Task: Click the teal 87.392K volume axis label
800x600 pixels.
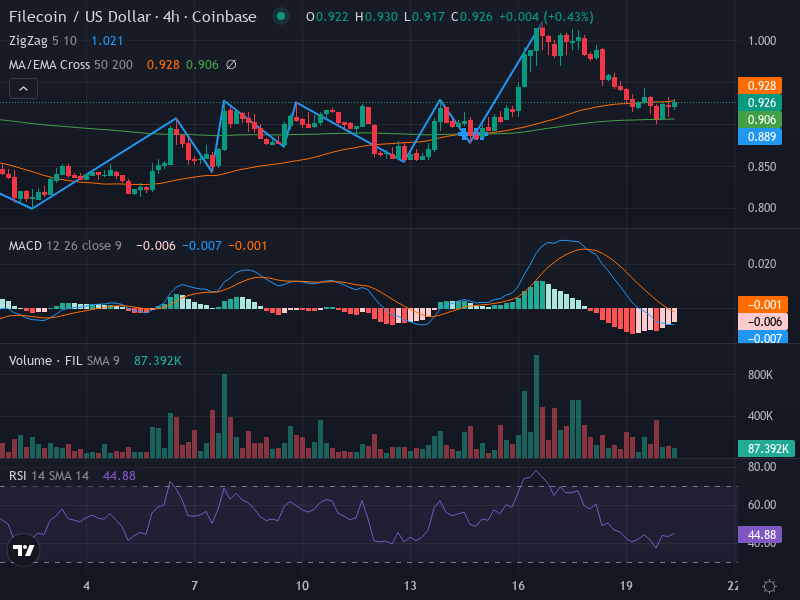Action: coord(766,448)
